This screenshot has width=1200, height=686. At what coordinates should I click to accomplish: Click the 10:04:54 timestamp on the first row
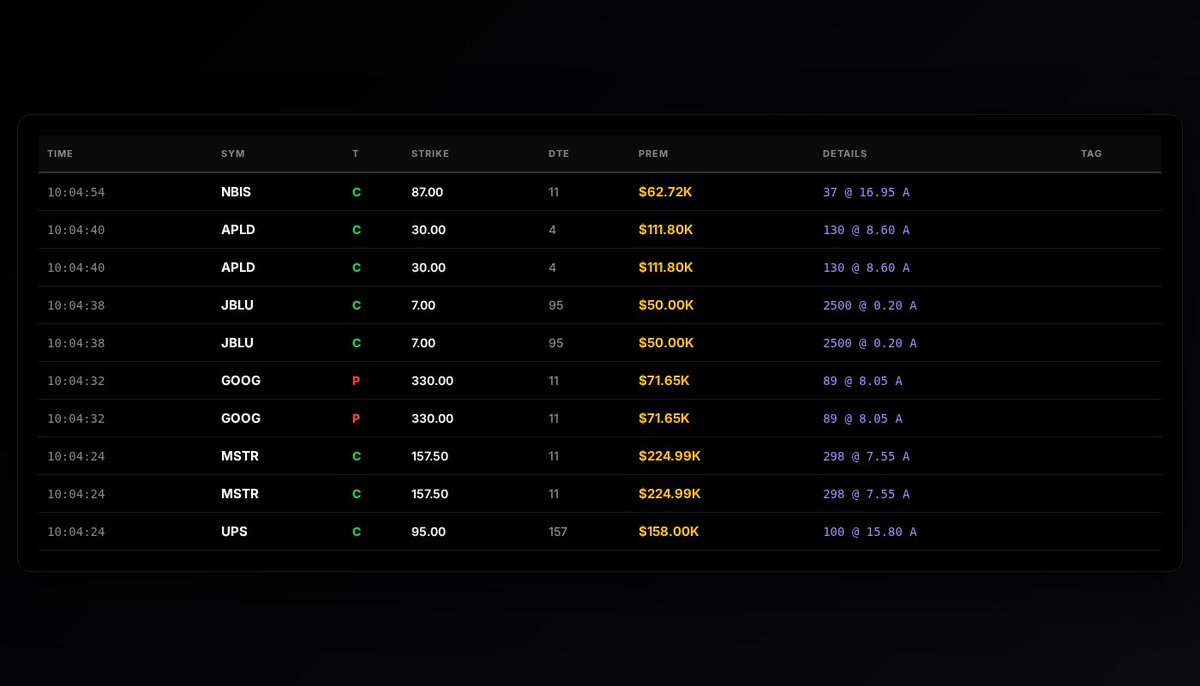pyautogui.click(x=76, y=192)
